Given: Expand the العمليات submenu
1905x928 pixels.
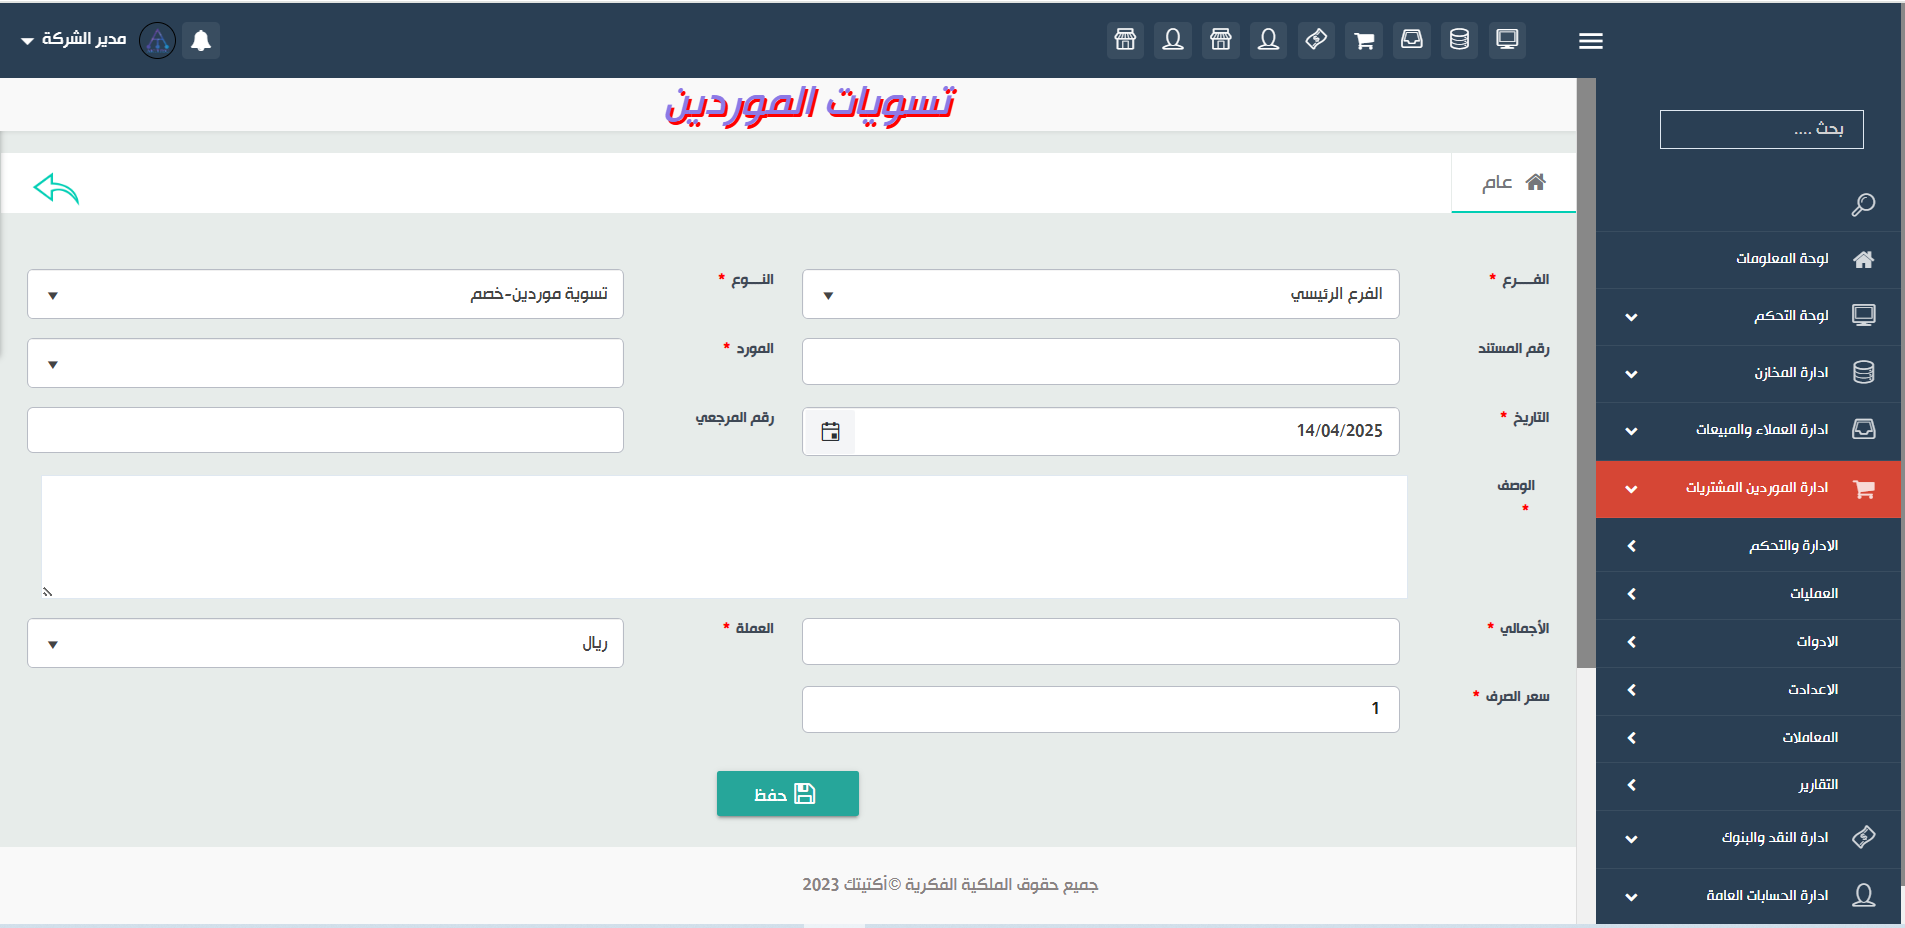Looking at the screenshot, I should pyautogui.click(x=1748, y=594).
